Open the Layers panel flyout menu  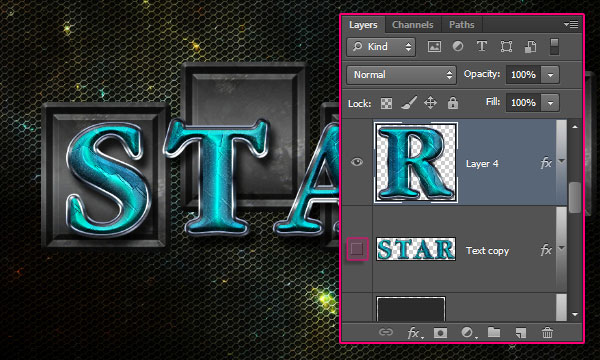coord(571,24)
